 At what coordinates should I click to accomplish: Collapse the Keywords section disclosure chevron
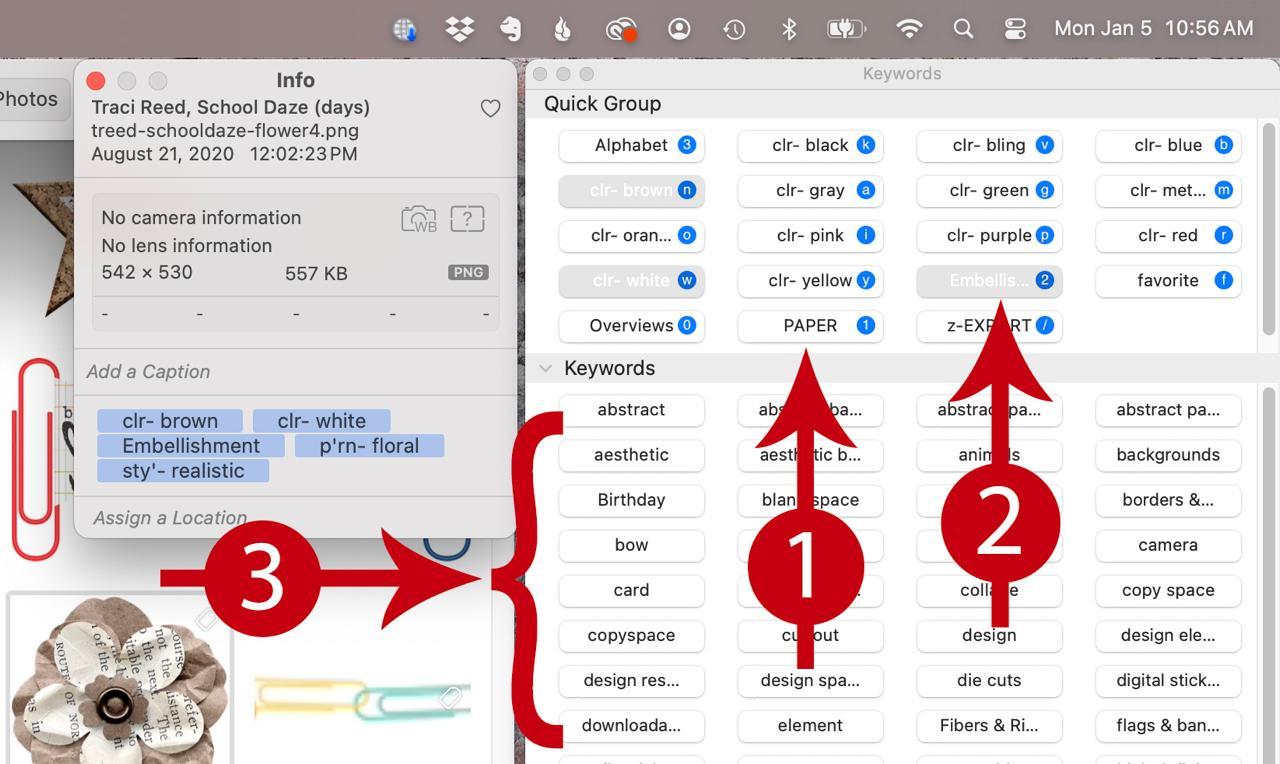(x=546, y=368)
